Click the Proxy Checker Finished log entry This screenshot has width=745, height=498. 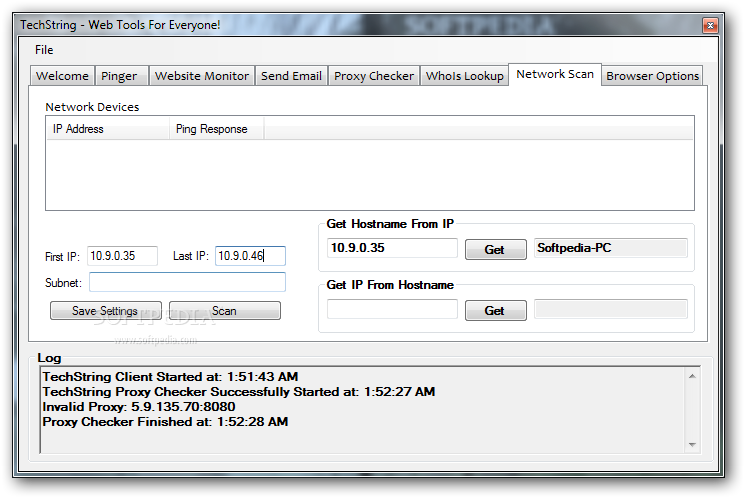pyautogui.click(x=165, y=422)
